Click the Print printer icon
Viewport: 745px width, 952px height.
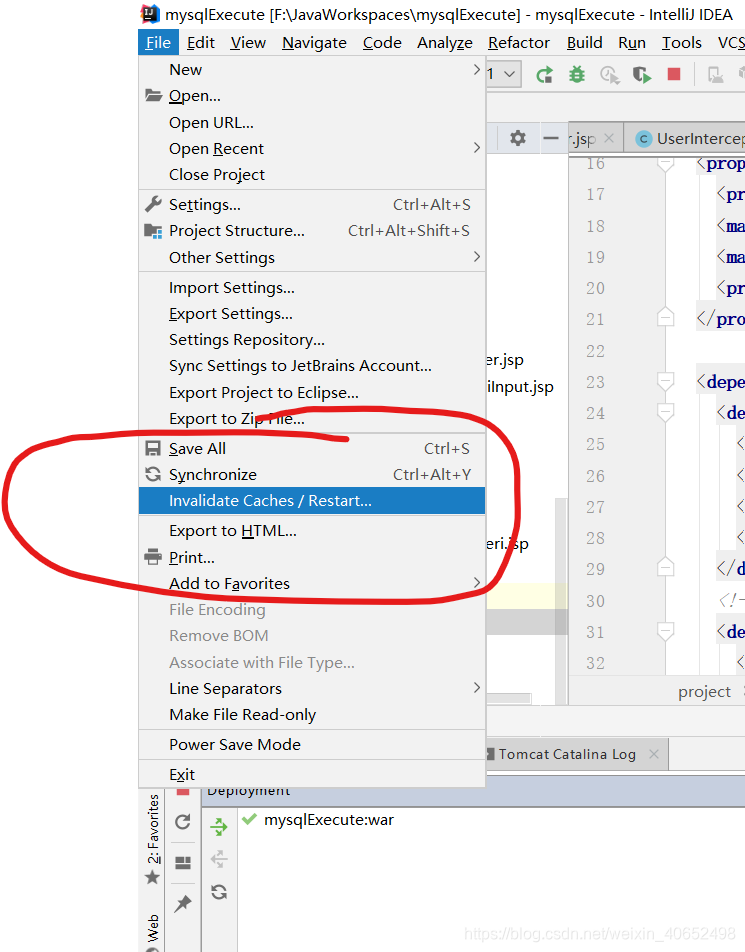(x=153, y=557)
